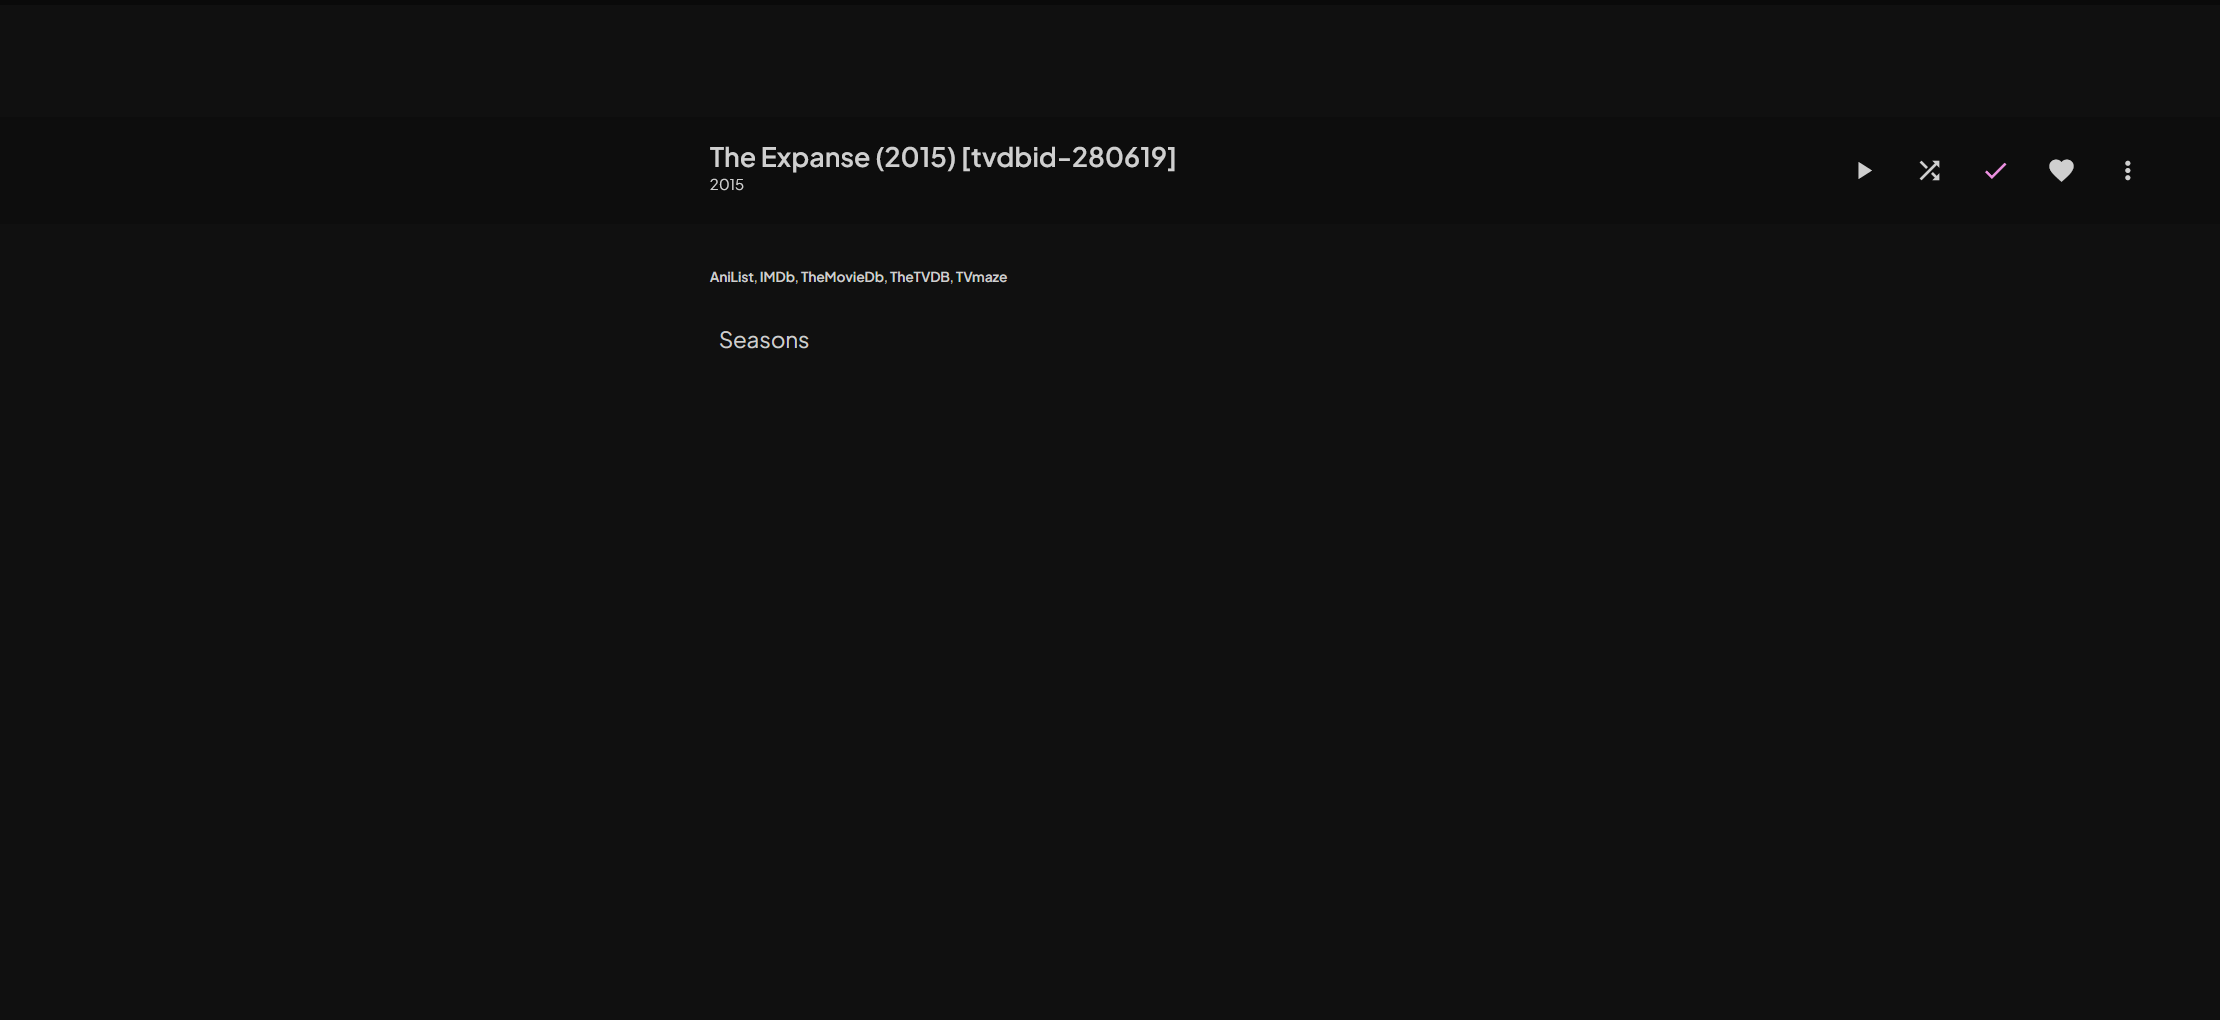Screen dimensions: 2220x1020
Task: Mark series unplayed via purple checkmark
Action: click(x=1996, y=171)
